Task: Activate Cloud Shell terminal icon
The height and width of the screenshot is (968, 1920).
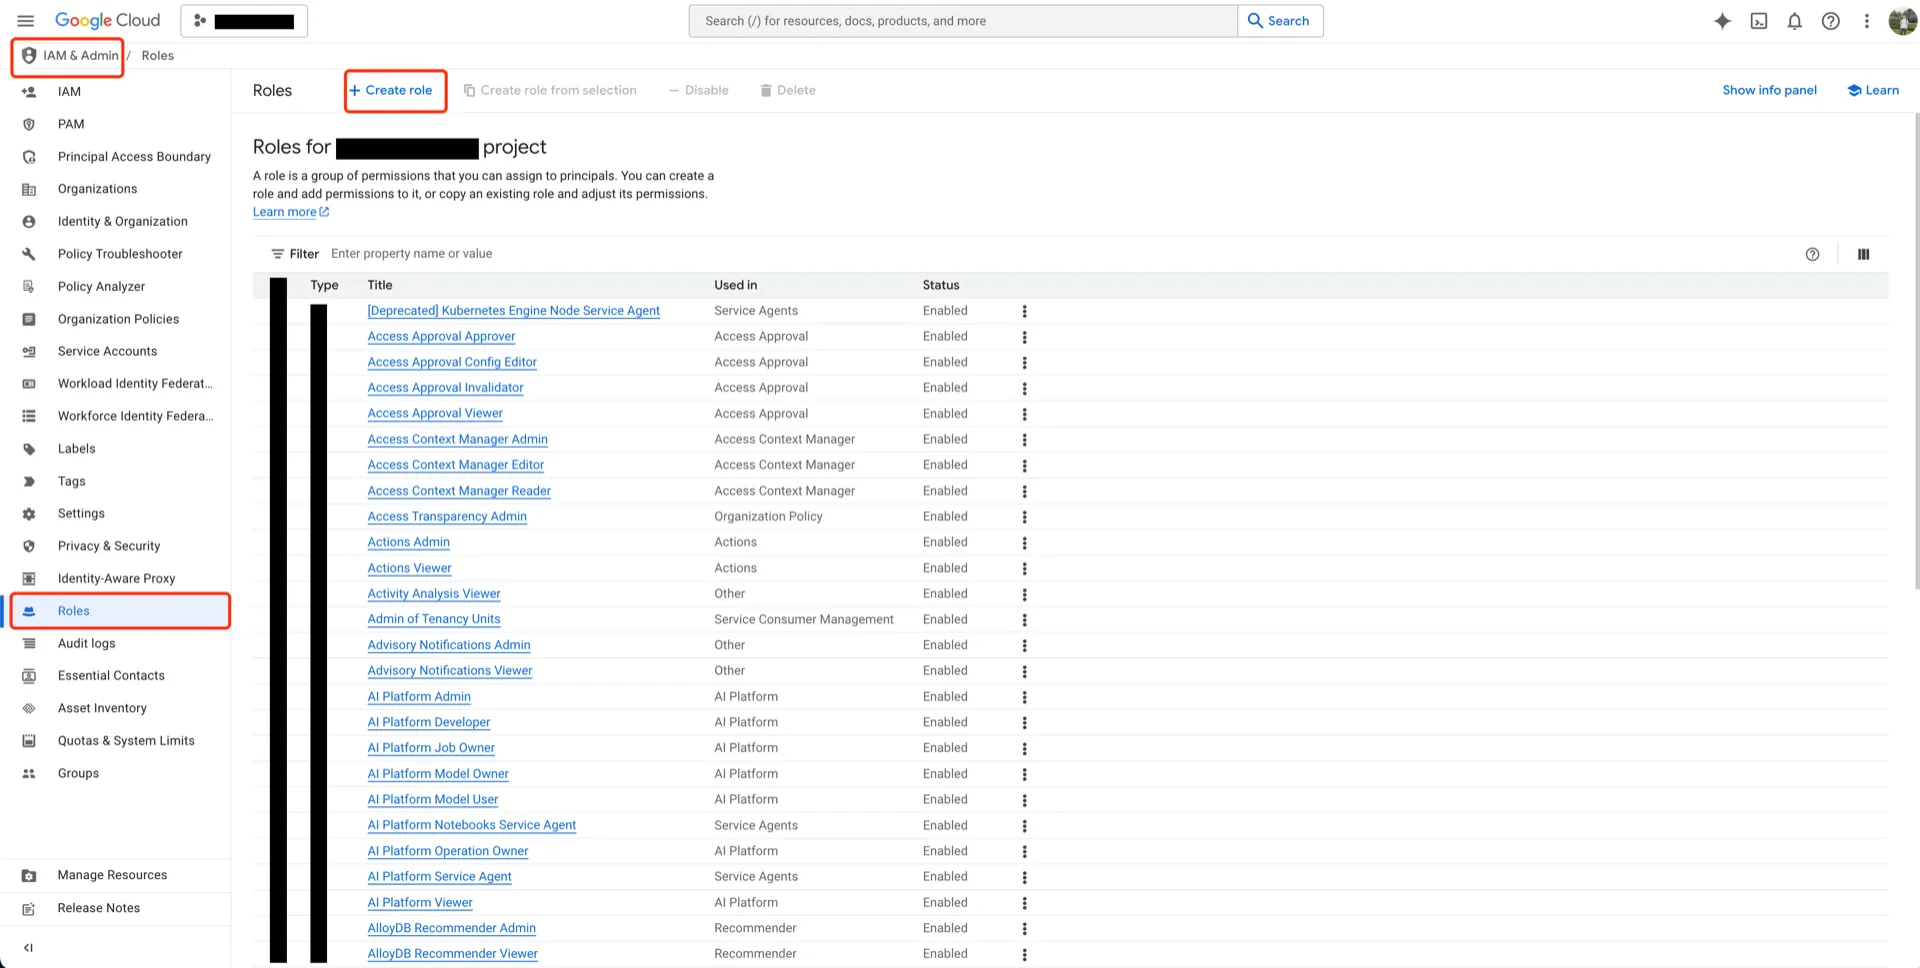Action: tap(1759, 21)
